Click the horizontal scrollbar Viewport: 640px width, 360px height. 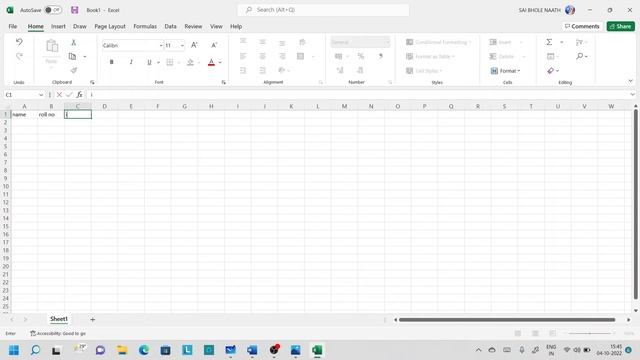tap(507, 320)
